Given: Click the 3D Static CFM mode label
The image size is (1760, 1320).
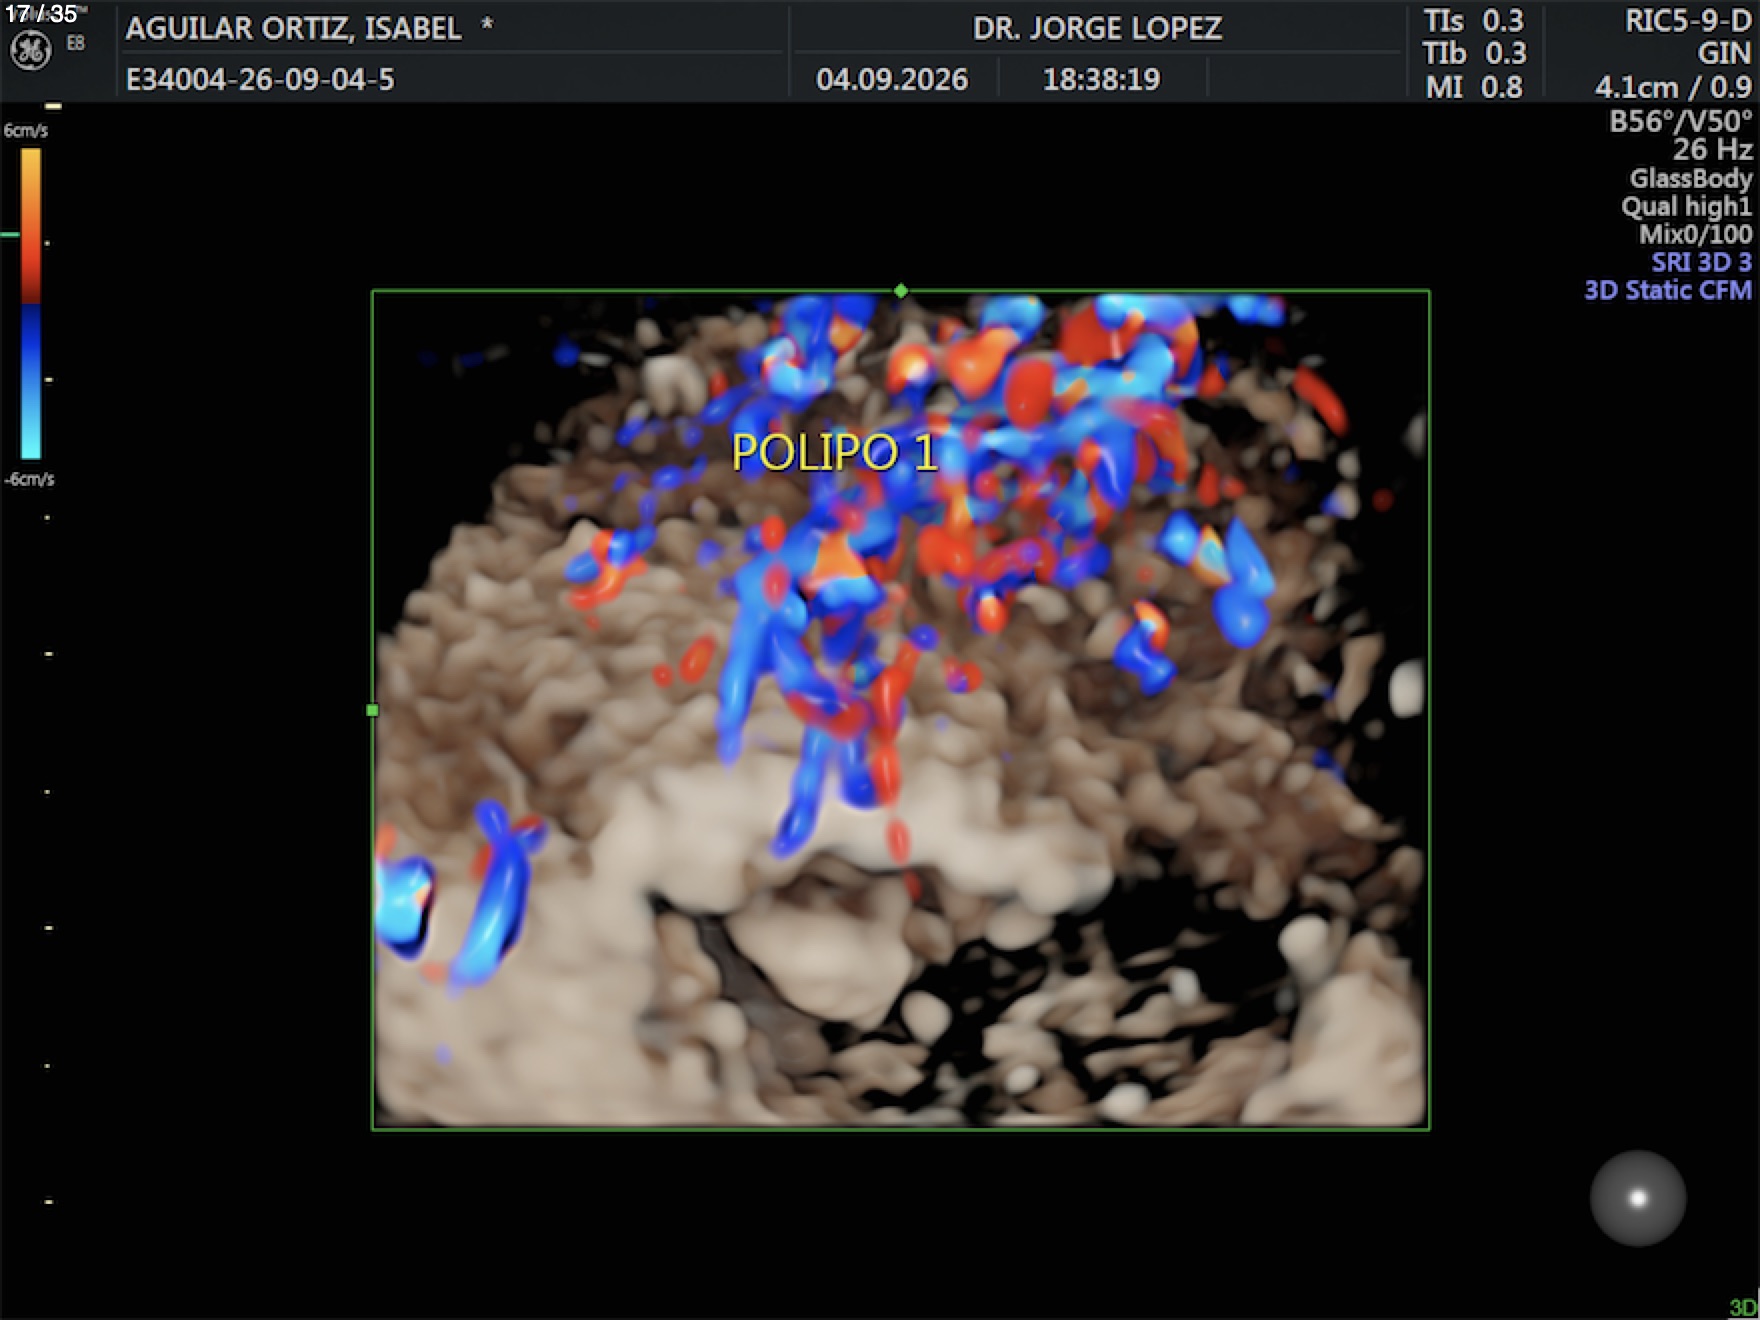Looking at the screenshot, I should tap(1668, 290).
